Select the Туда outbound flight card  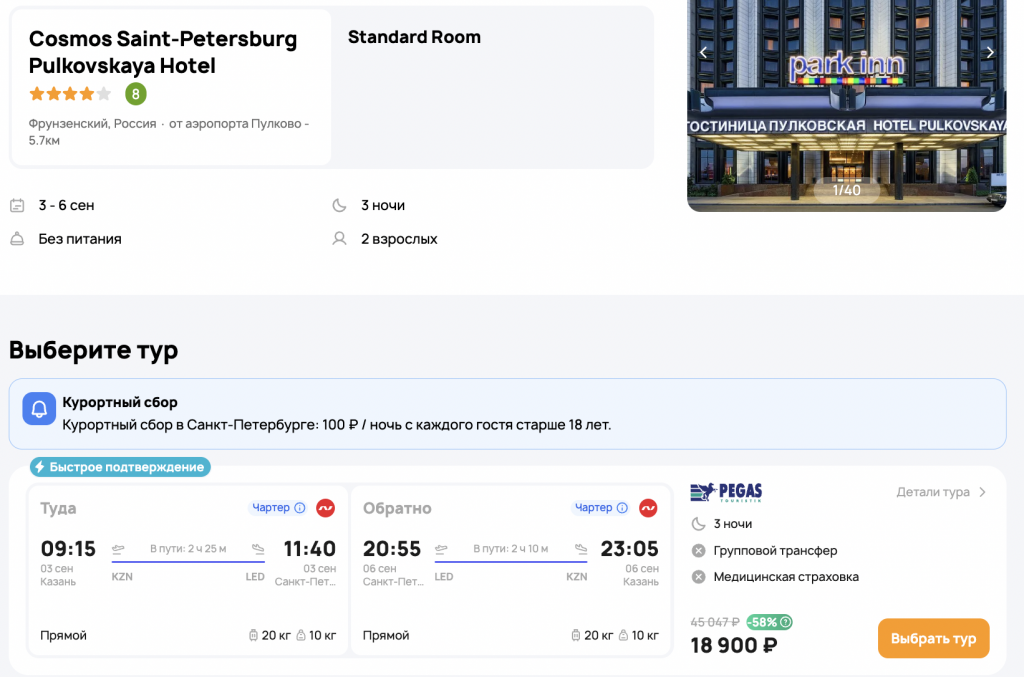pos(188,570)
